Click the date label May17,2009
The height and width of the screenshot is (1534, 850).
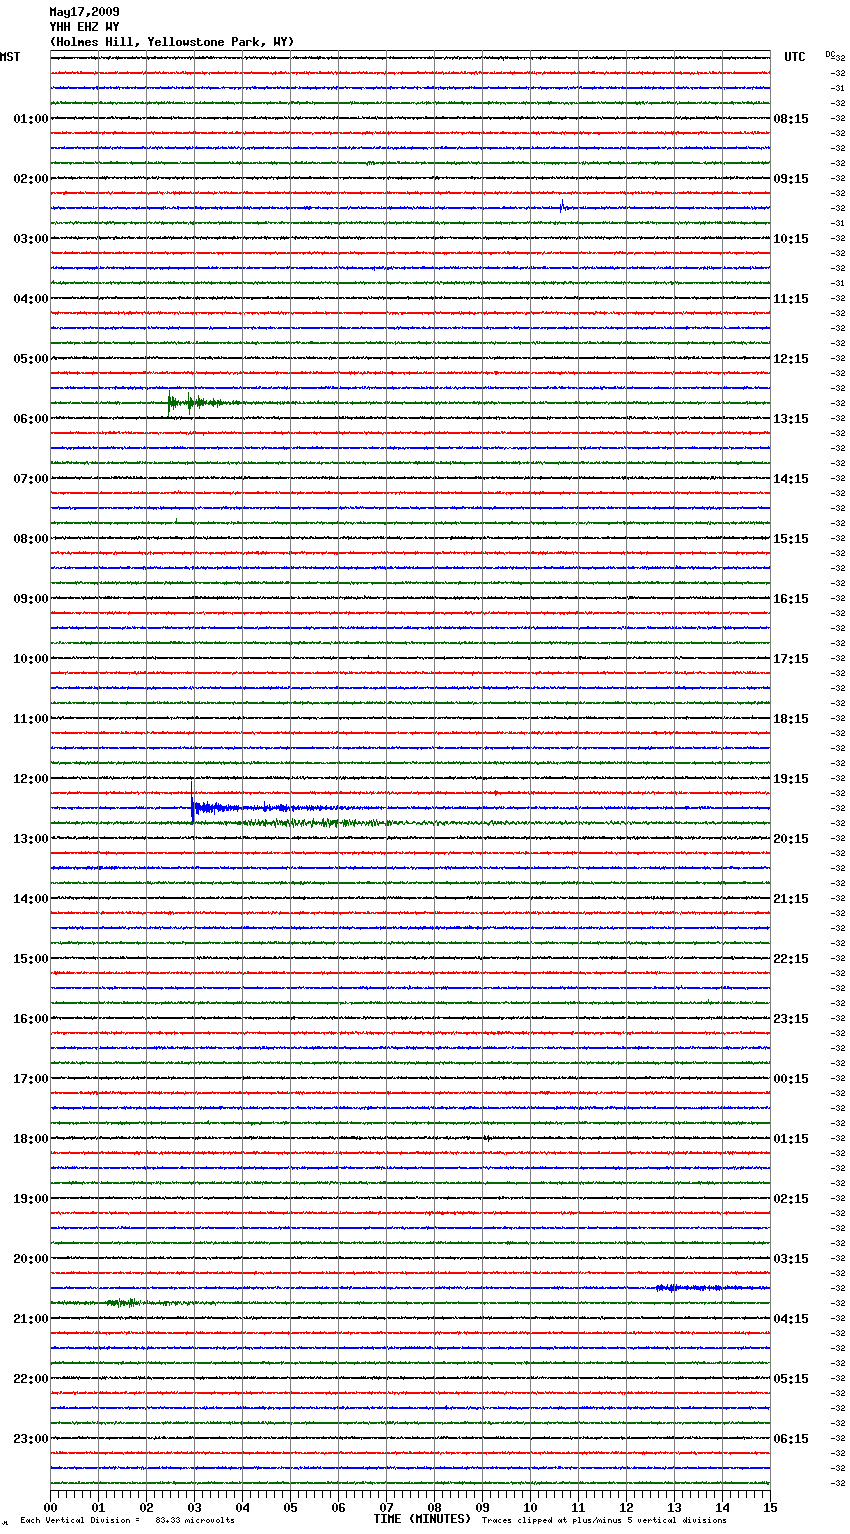[x=84, y=12]
